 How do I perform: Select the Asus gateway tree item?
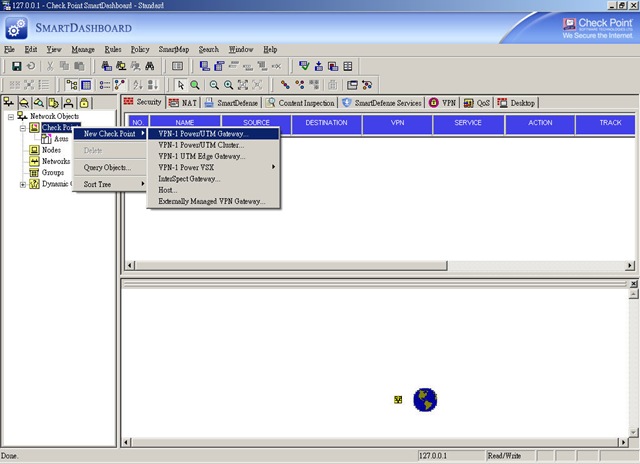(61, 139)
